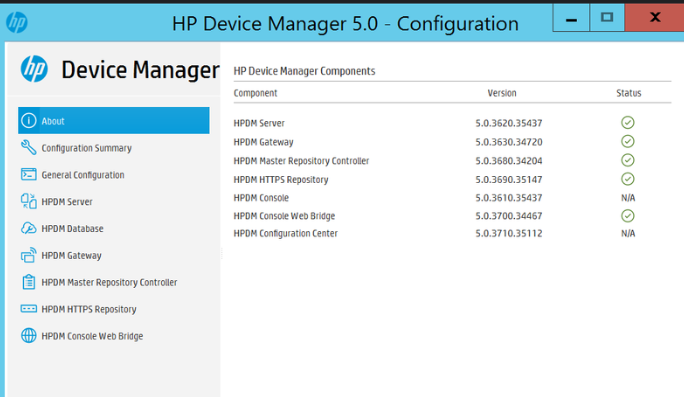Minimize the Configuration window
The width and height of the screenshot is (684, 397).
(571, 18)
